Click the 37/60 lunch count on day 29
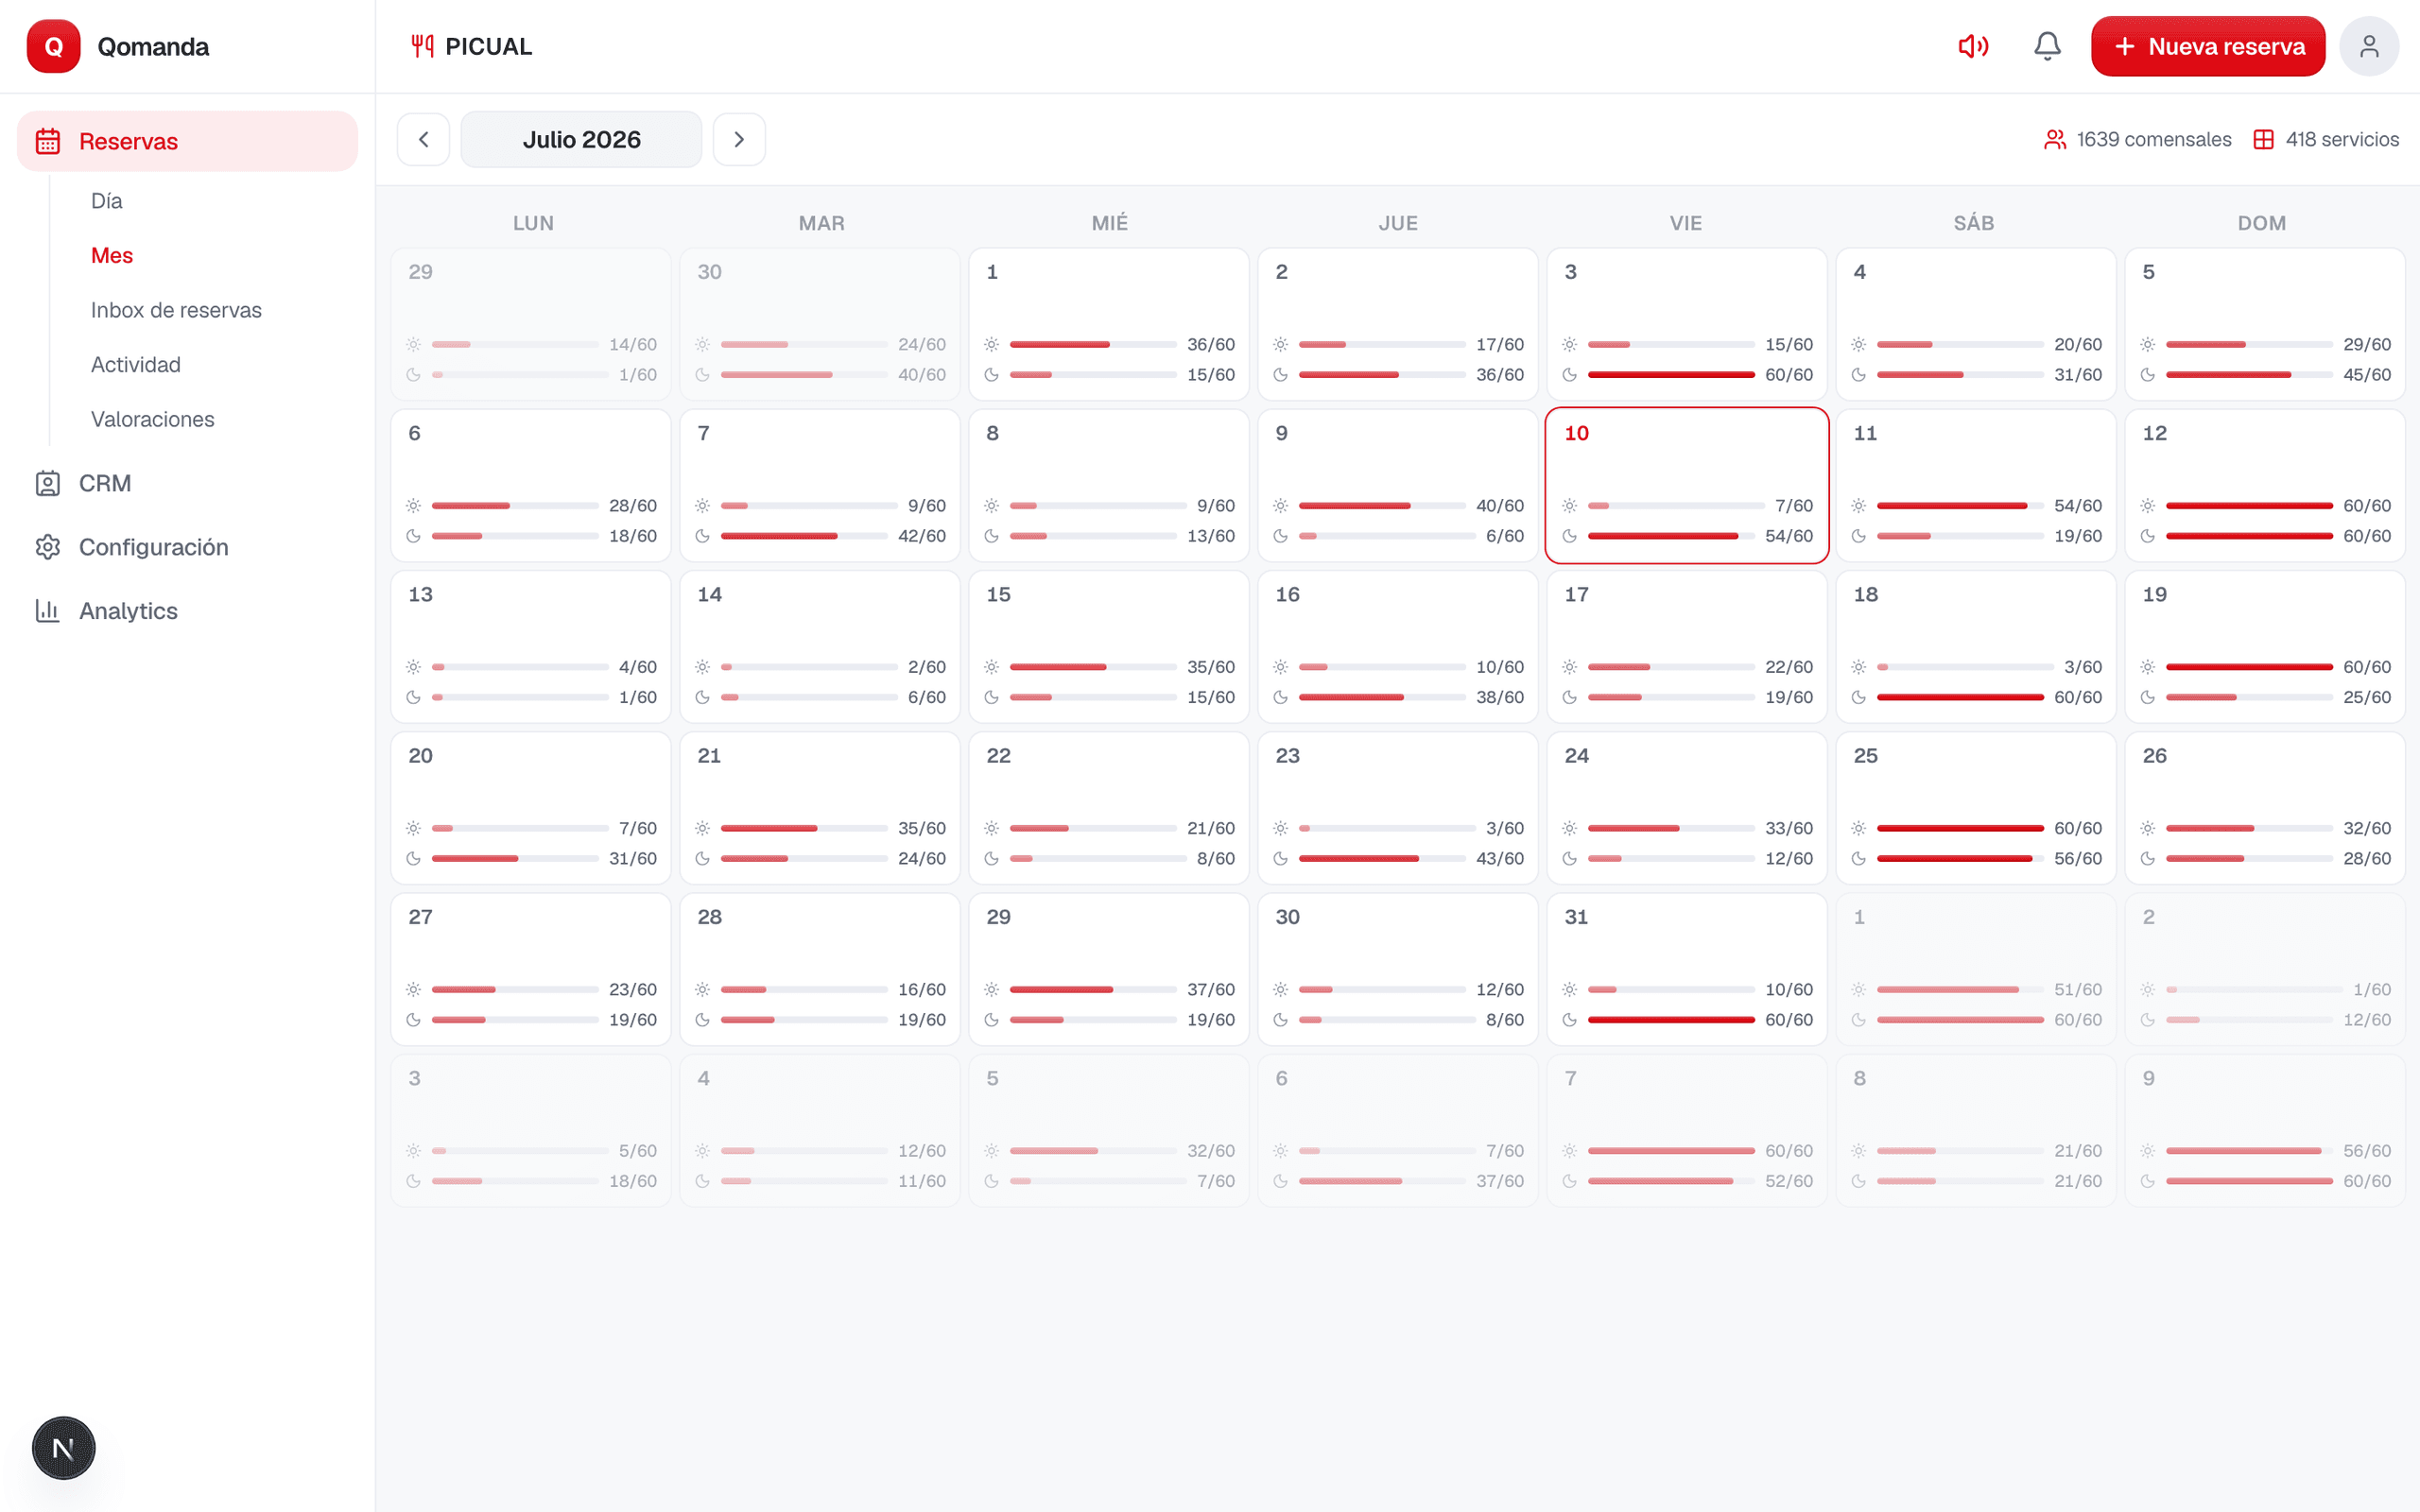This screenshot has height=1512, width=2420. [x=1210, y=989]
